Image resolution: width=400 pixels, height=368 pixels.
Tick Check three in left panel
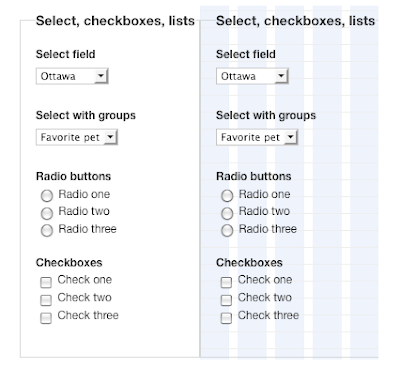(46, 318)
